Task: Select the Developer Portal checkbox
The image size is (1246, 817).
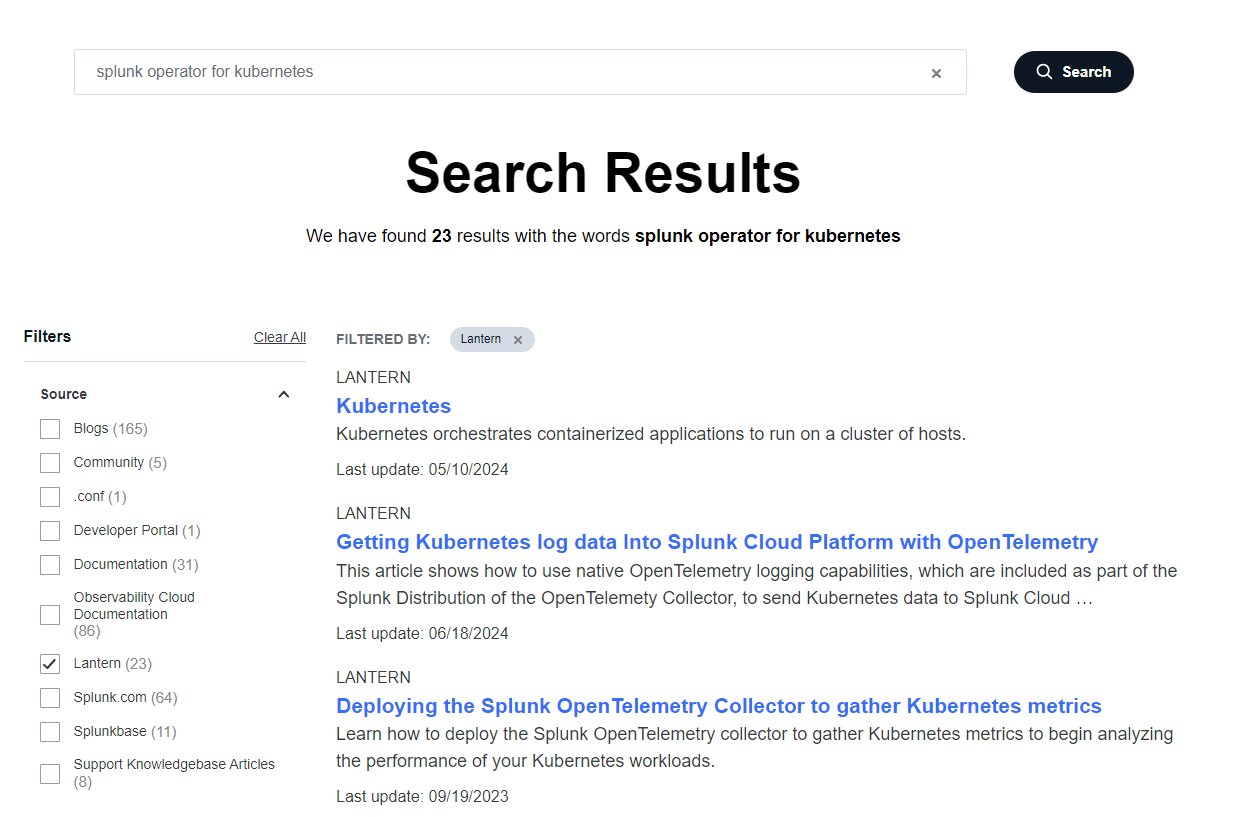Action: point(50,531)
